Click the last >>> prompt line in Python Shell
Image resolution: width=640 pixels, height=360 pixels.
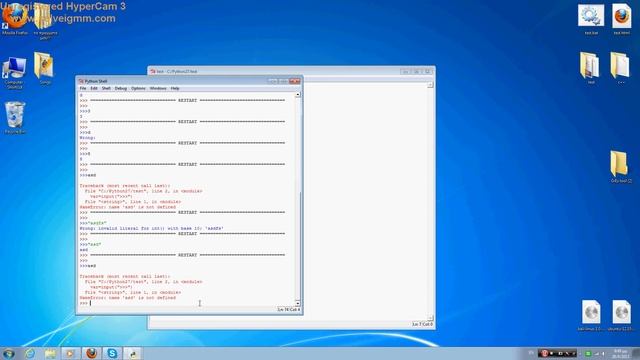[85, 303]
